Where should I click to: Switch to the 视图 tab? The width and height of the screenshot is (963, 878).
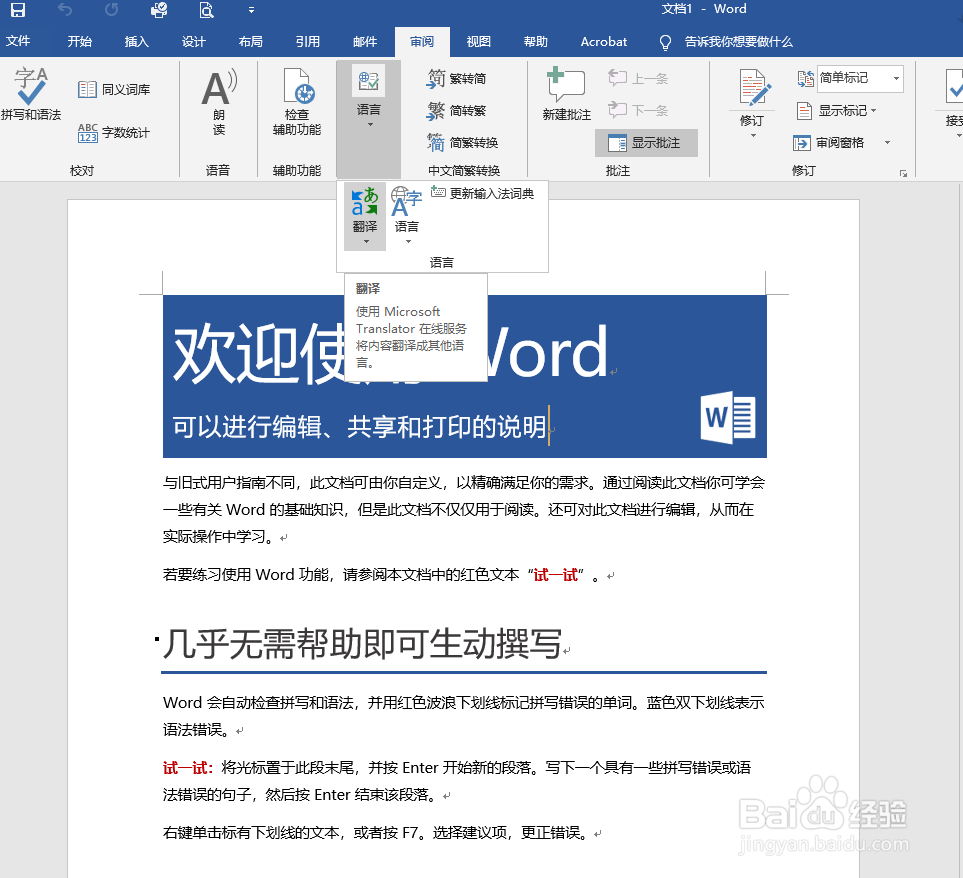click(478, 41)
